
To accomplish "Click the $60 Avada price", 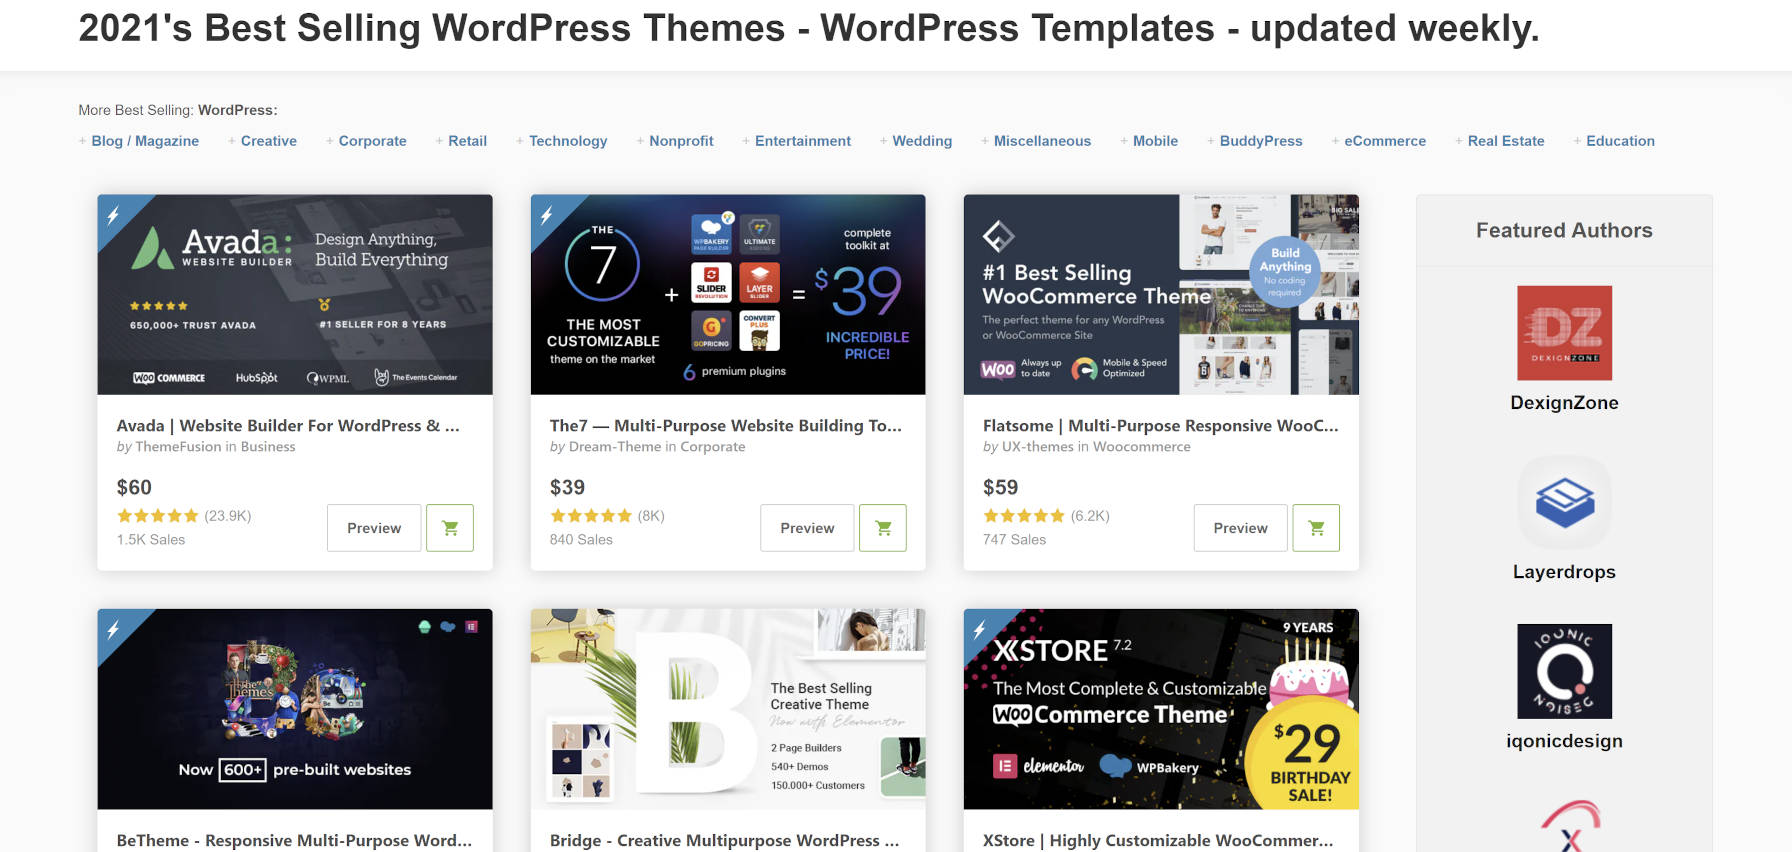I will pos(134,488).
